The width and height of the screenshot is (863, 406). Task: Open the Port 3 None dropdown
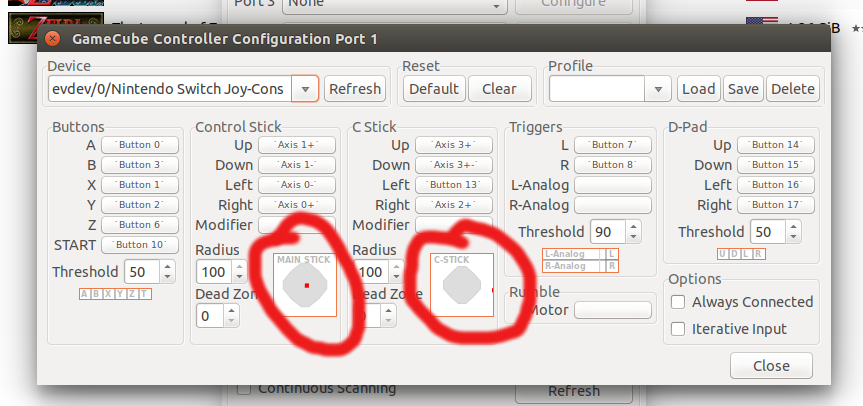[394, 6]
